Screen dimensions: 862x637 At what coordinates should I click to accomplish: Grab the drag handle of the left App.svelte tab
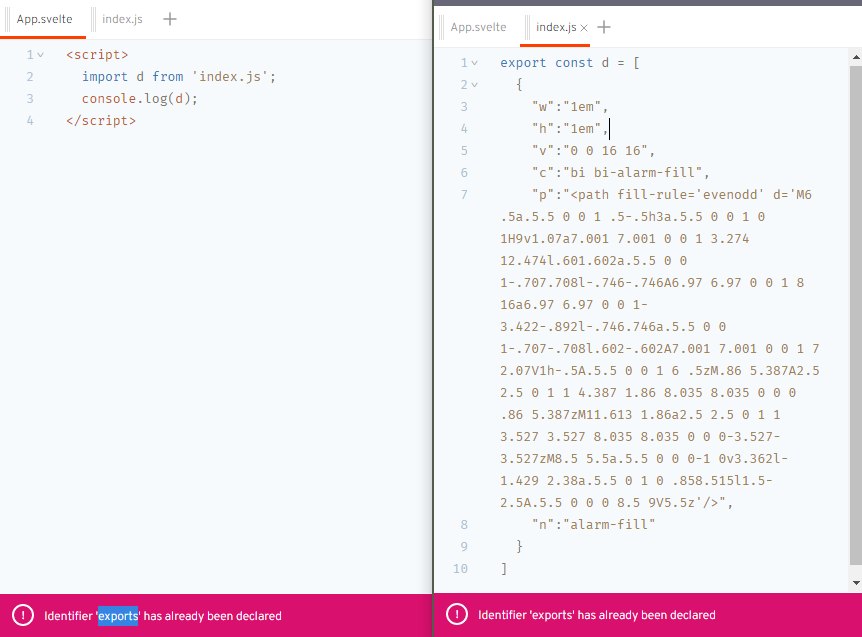[8, 19]
